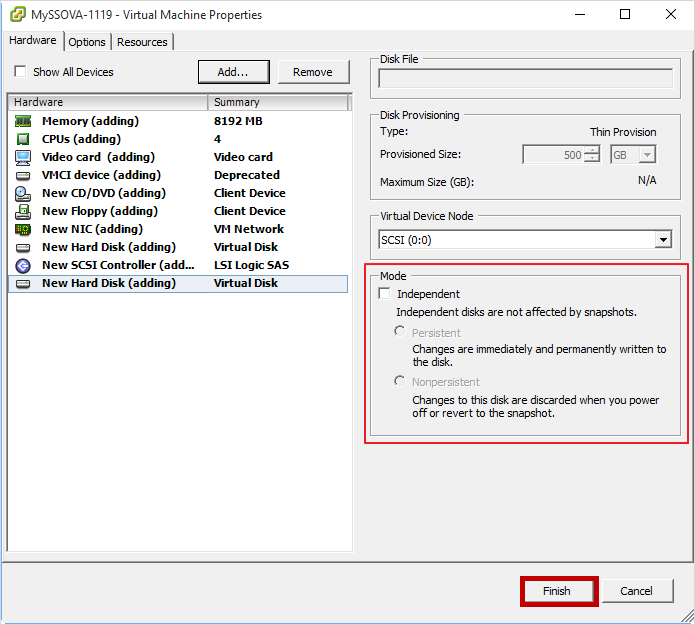Toggle the Independent disk mode checkbox

[385, 294]
